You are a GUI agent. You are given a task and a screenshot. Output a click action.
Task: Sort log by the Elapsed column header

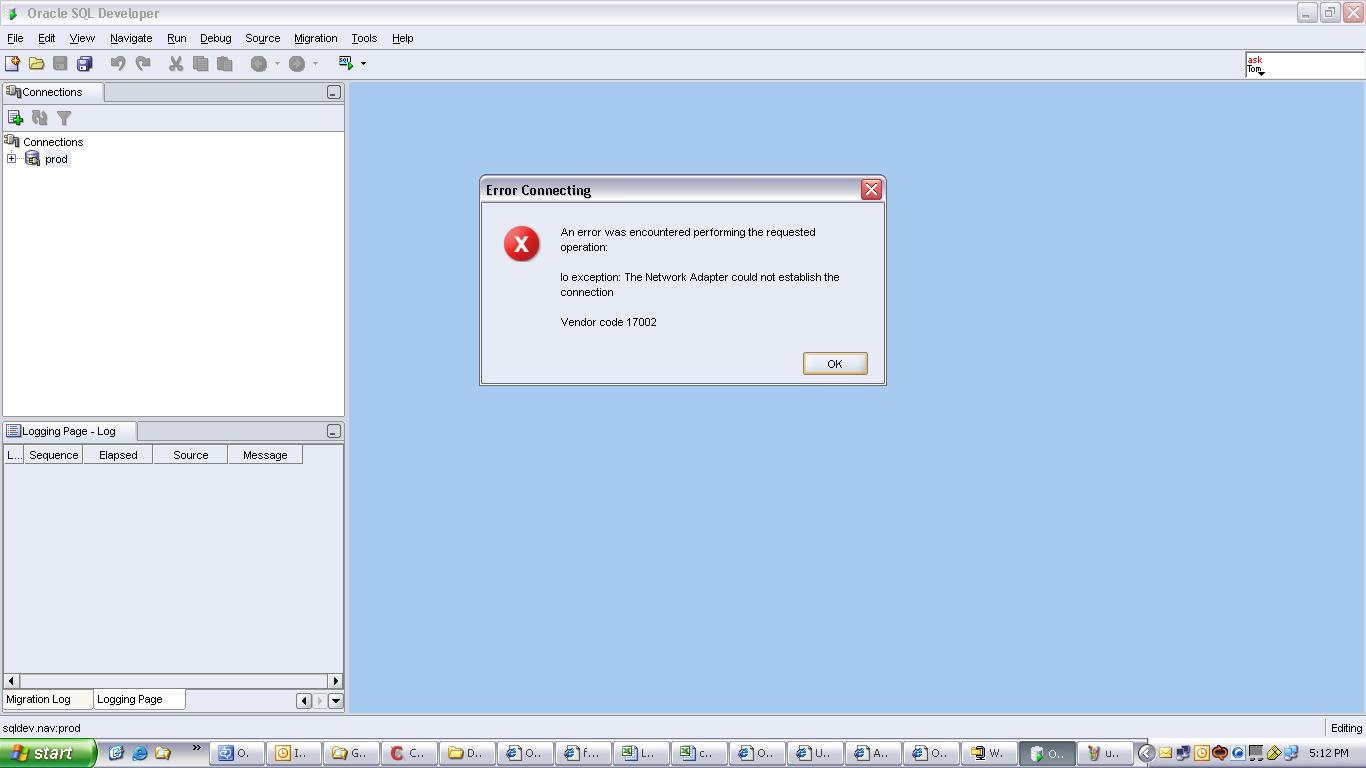tap(118, 455)
